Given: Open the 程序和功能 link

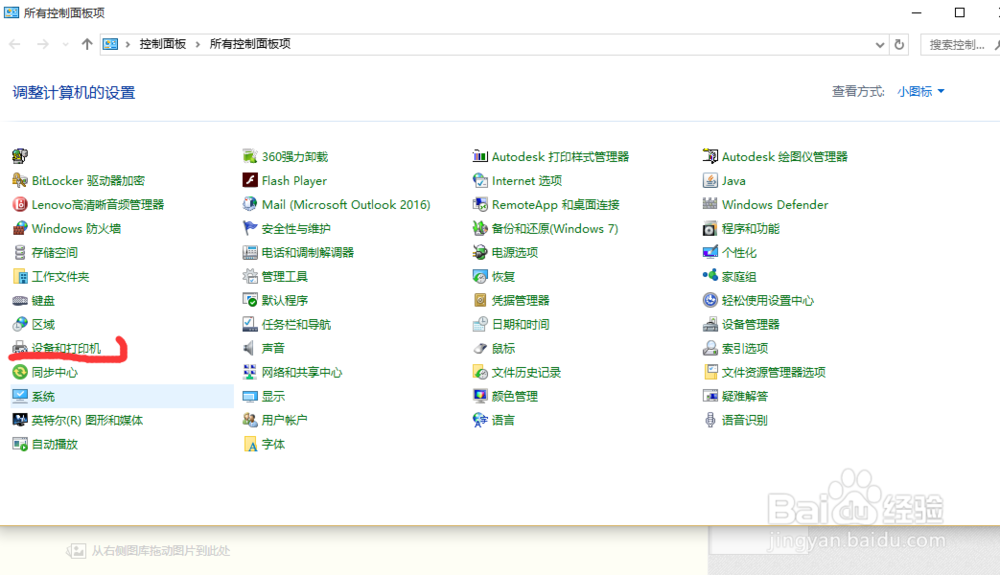Looking at the screenshot, I should click(751, 228).
